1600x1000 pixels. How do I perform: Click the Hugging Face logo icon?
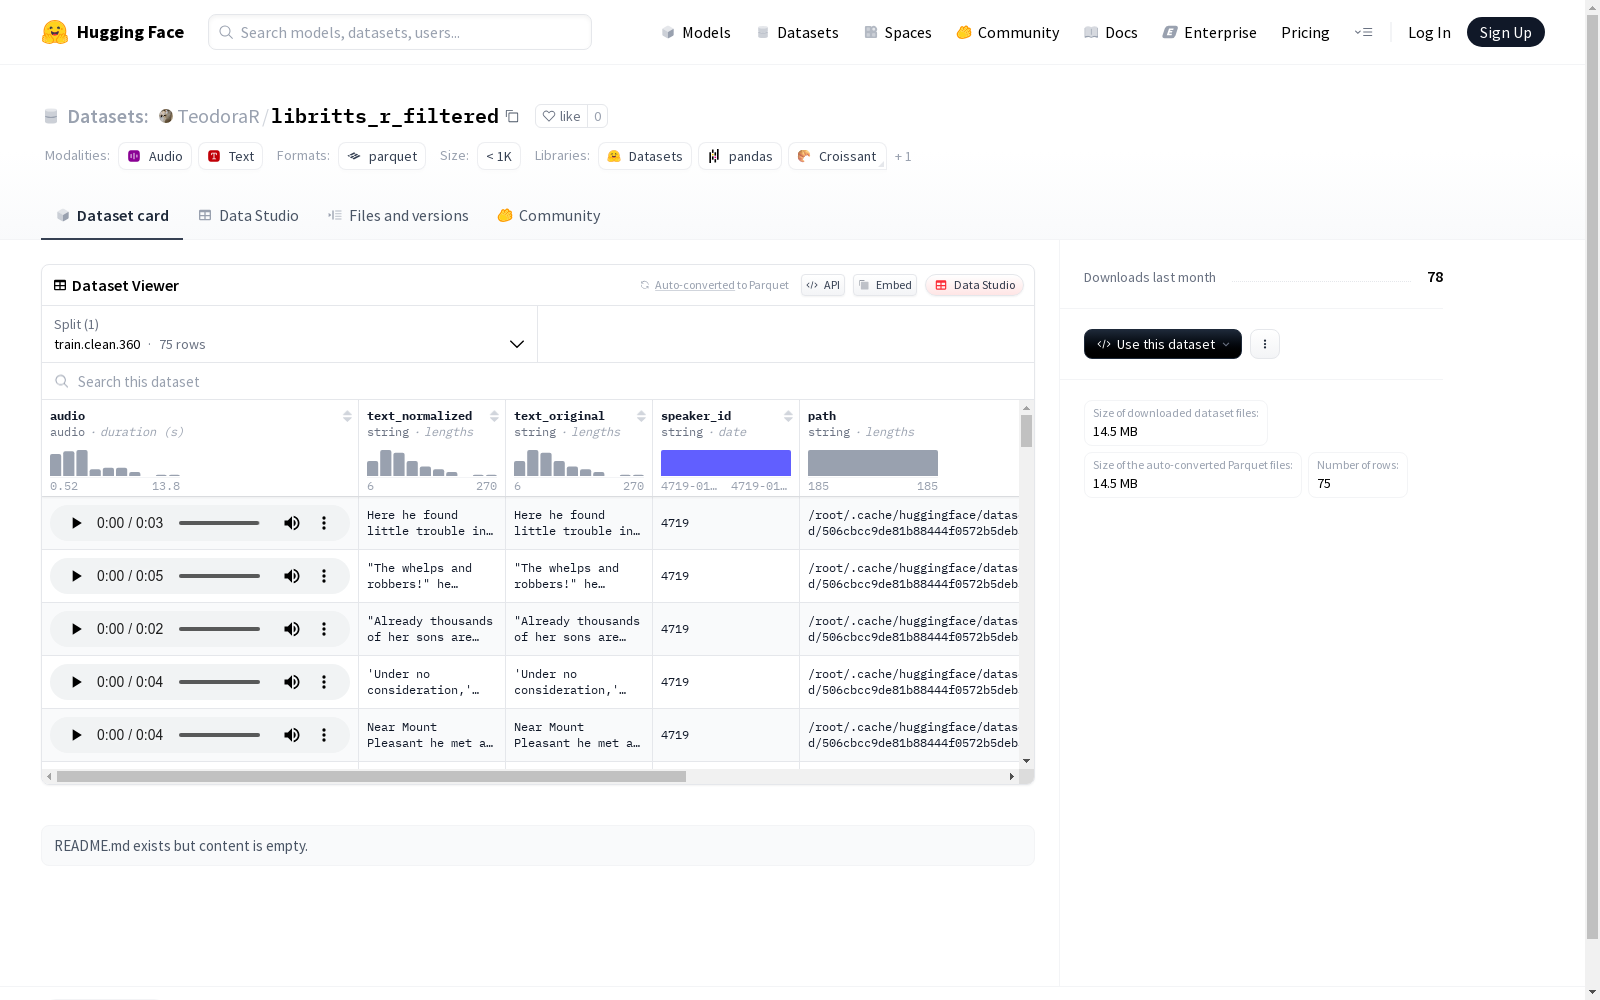coord(55,32)
